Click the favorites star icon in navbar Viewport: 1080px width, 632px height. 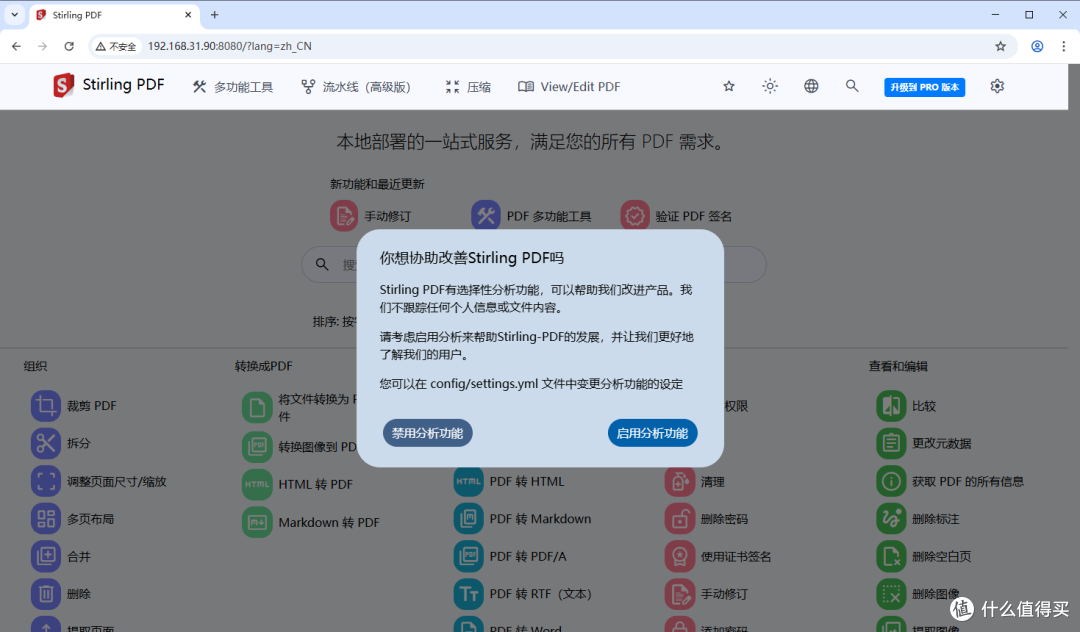point(729,86)
